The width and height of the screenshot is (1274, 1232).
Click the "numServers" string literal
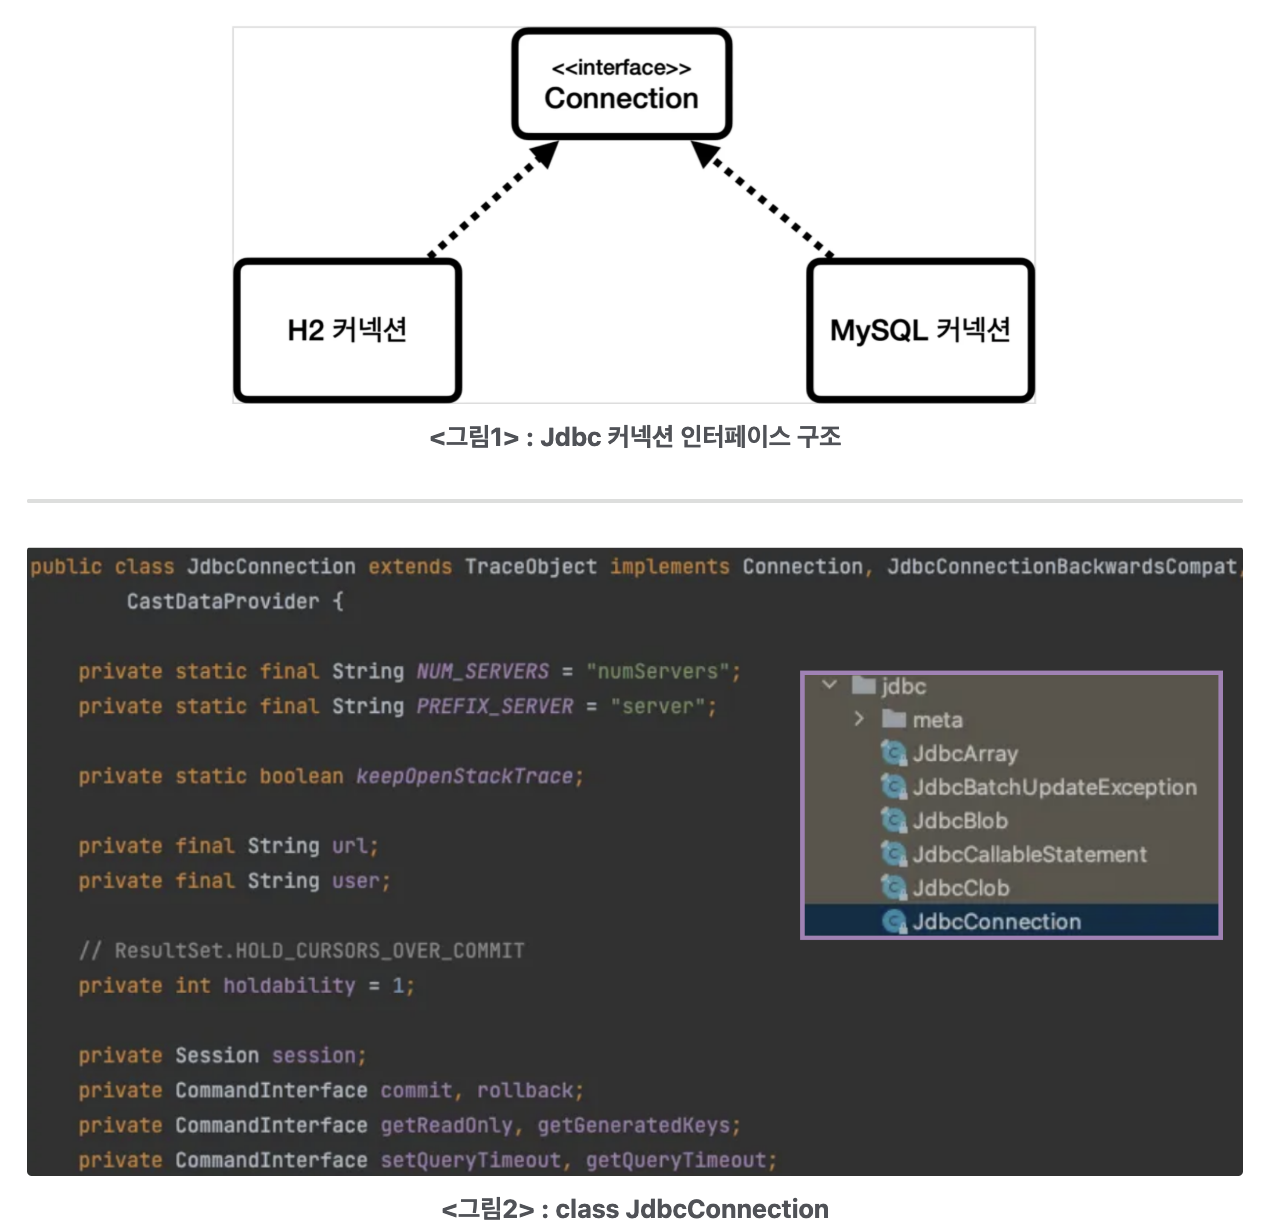[658, 671]
